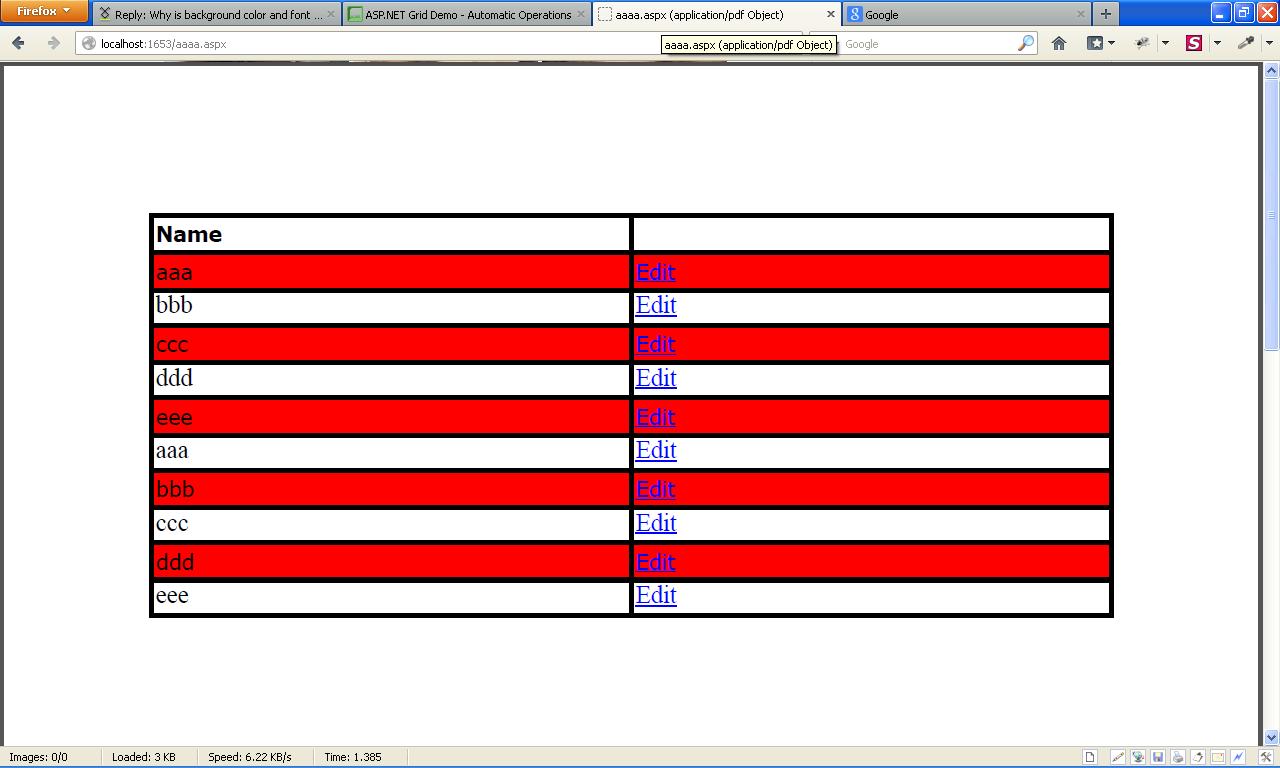Click the Edit link in the aaa row
Screen dimensions: 1280x768
pos(655,271)
